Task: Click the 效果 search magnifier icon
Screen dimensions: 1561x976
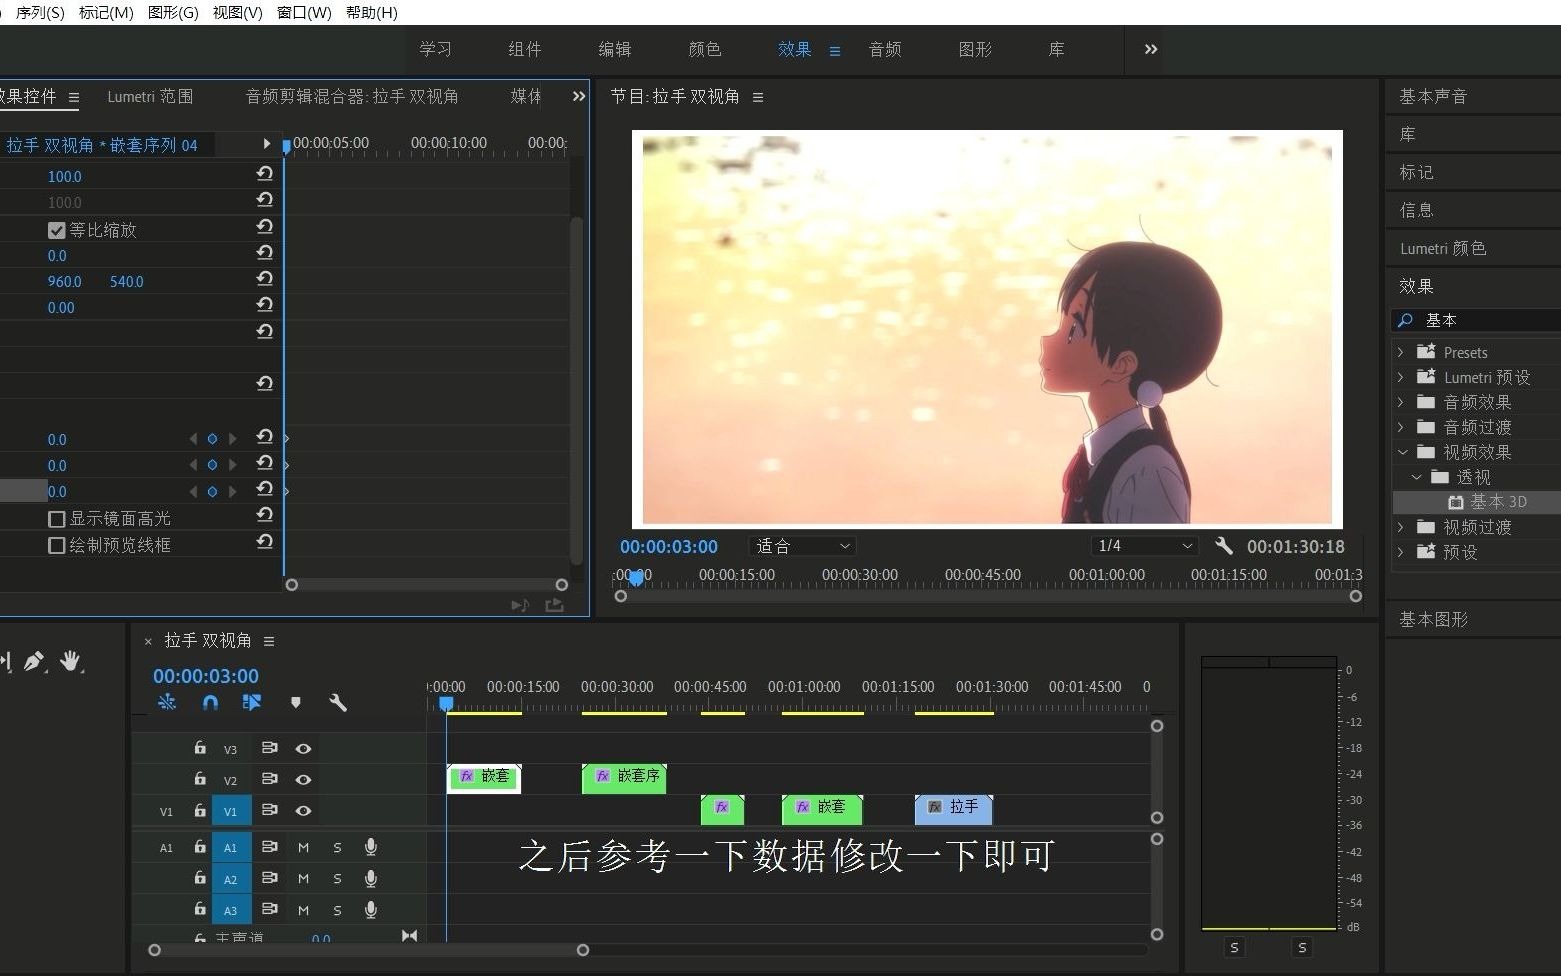Action: pyautogui.click(x=1405, y=320)
